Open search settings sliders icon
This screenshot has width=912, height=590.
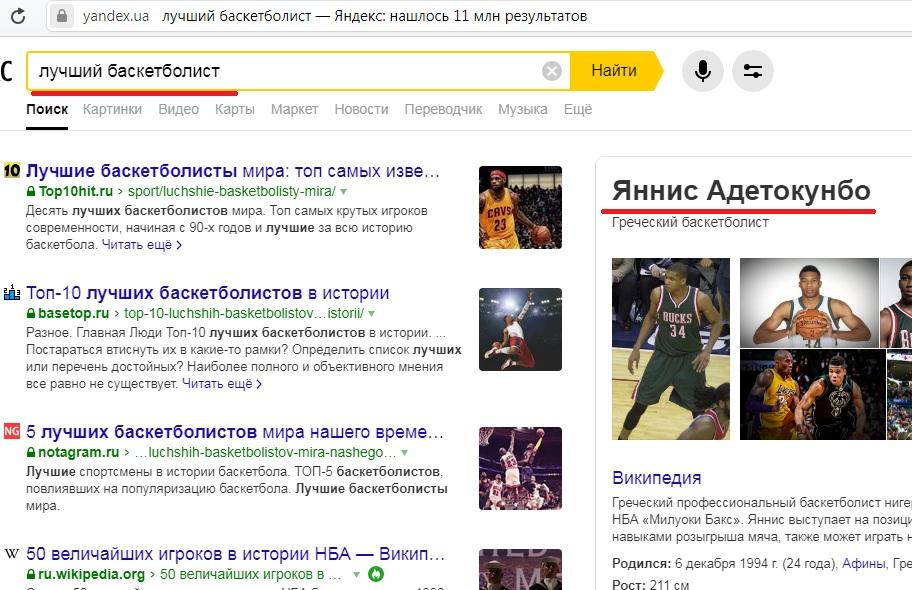[x=753, y=71]
